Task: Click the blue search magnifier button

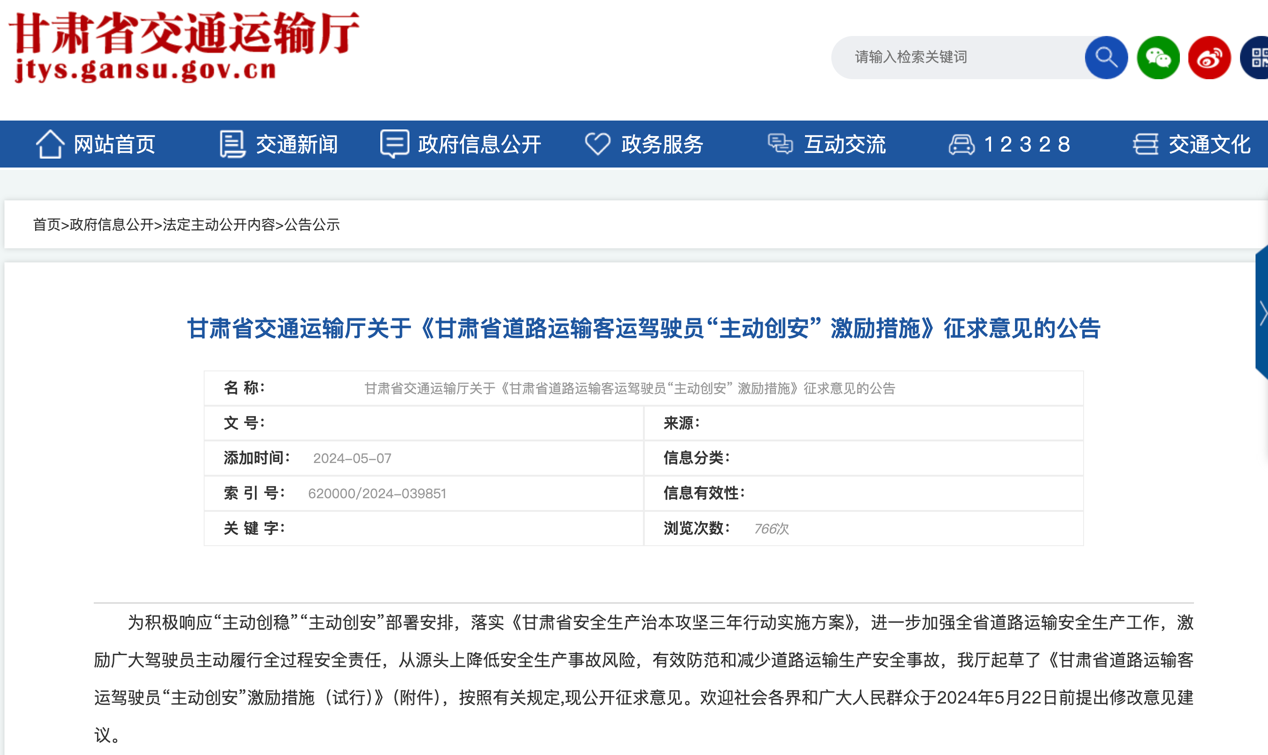Action: pos(1106,57)
